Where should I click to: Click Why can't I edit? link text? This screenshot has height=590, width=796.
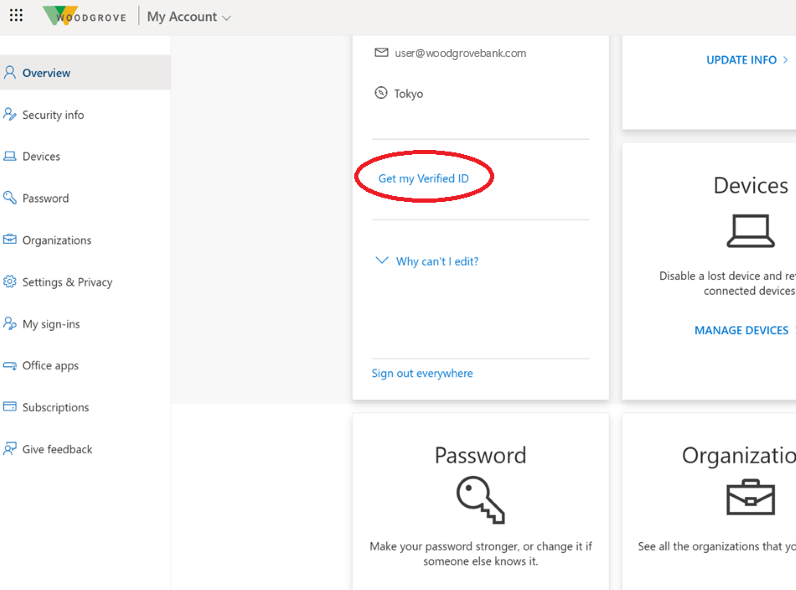click(x=437, y=261)
